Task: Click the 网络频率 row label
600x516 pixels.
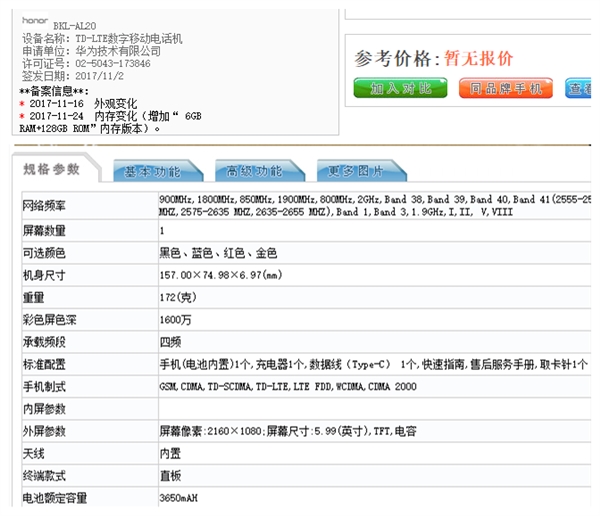Action: 44,205
